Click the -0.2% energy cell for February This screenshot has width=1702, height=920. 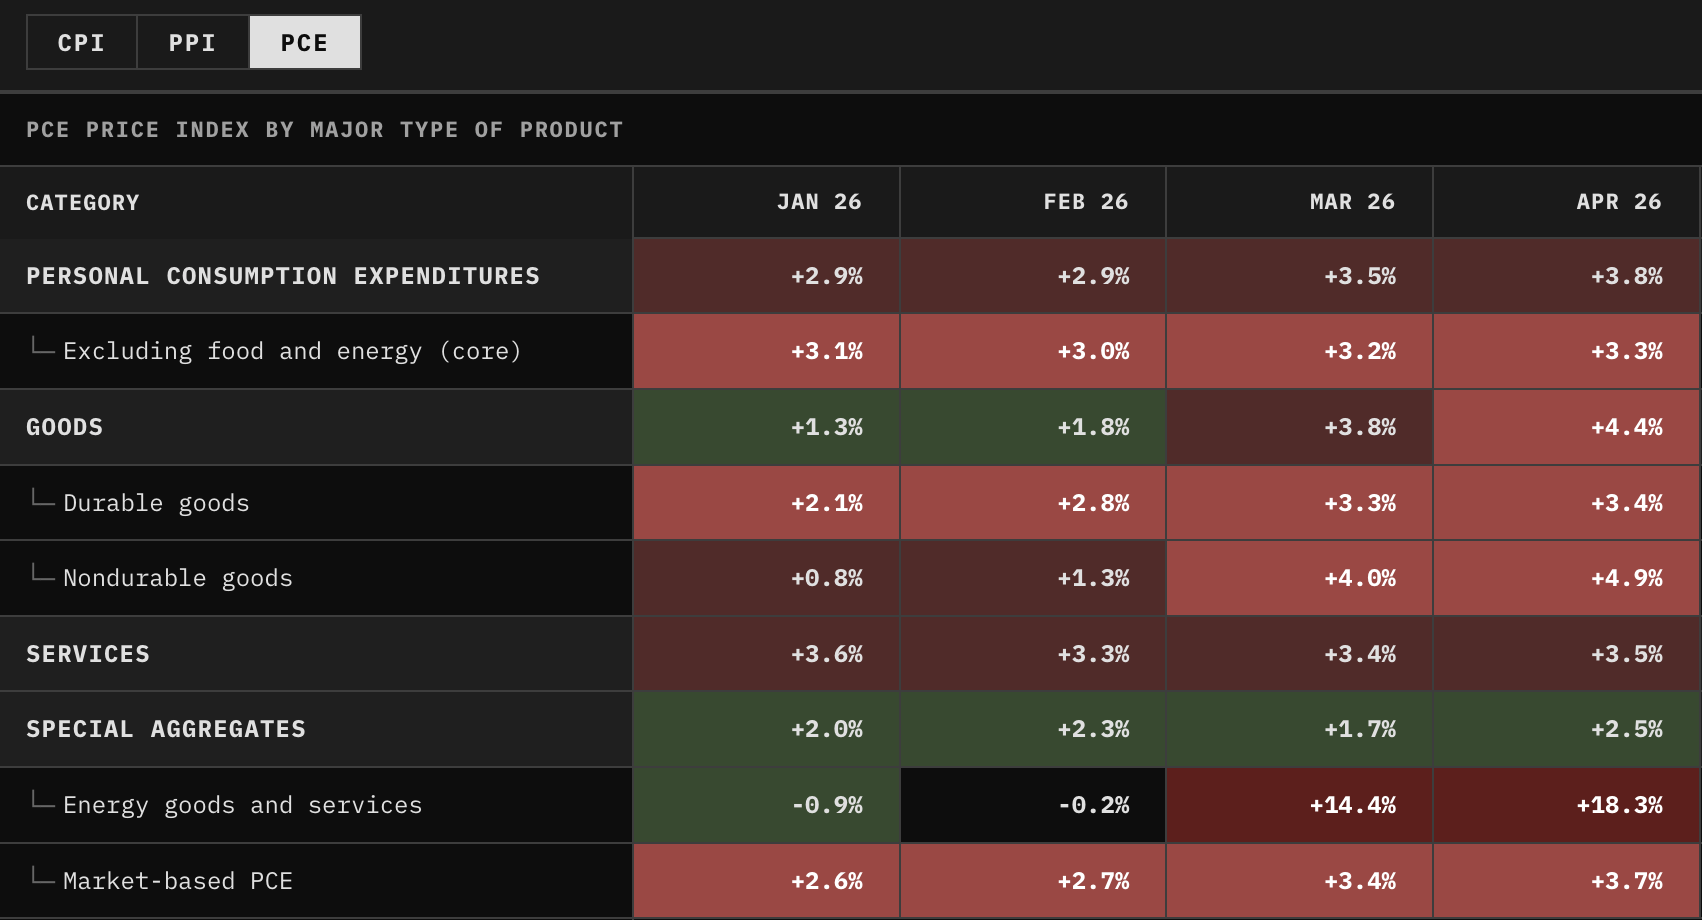coord(1033,805)
